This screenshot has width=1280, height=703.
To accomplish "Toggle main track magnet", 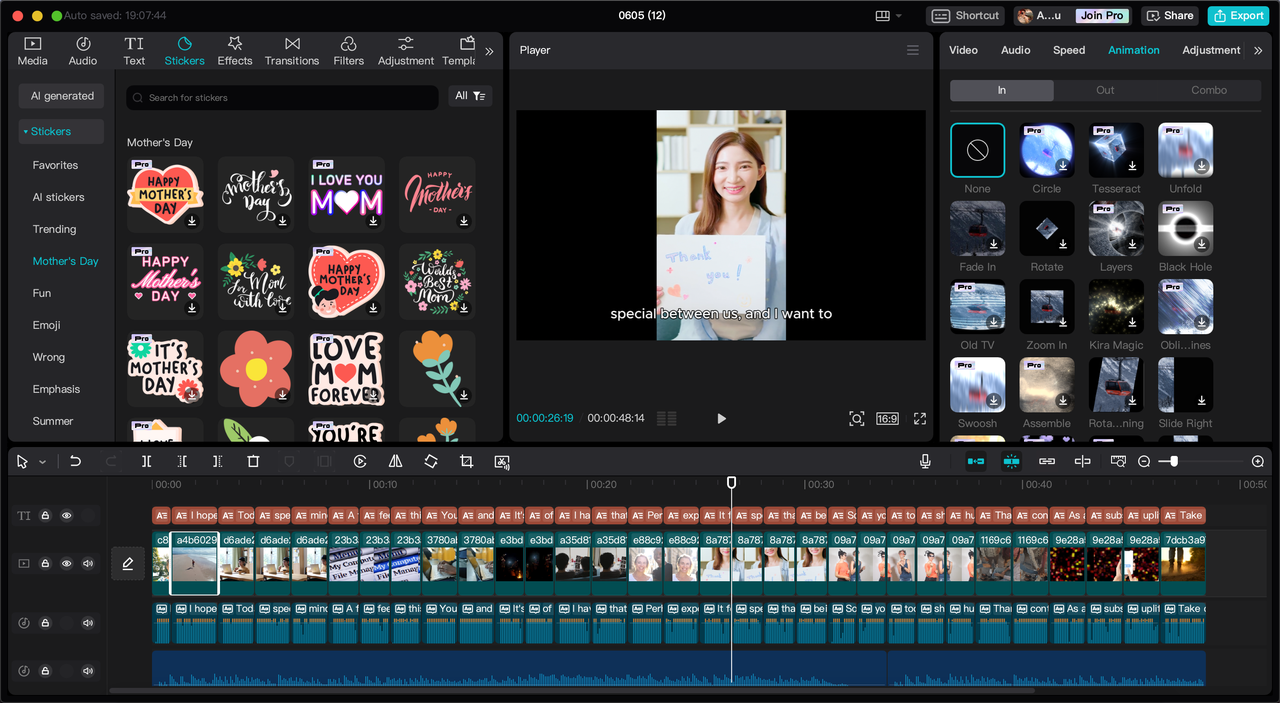I will click(x=975, y=461).
